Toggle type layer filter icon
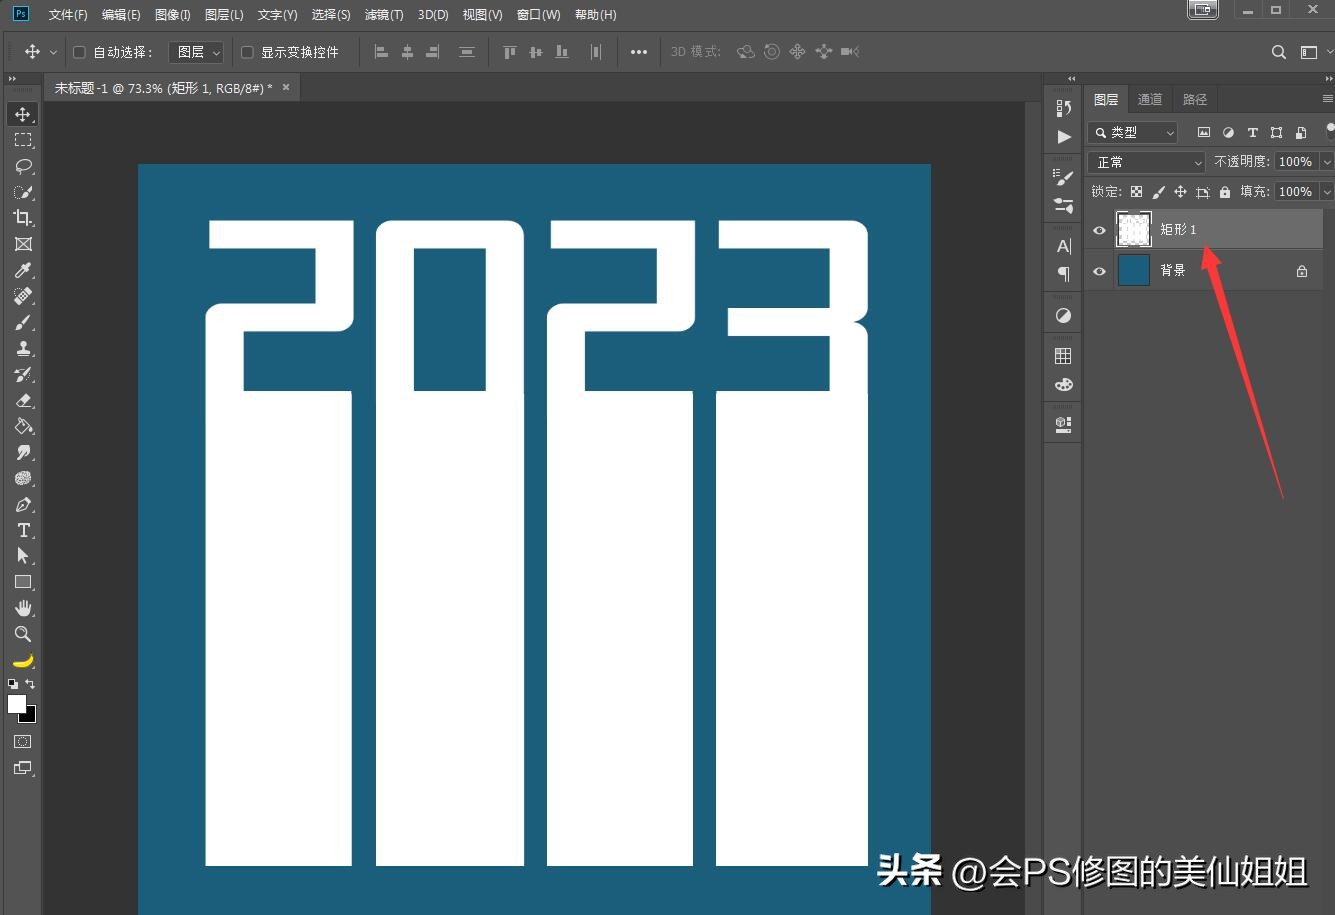The image size is (1335, 915). point(1252,132)
